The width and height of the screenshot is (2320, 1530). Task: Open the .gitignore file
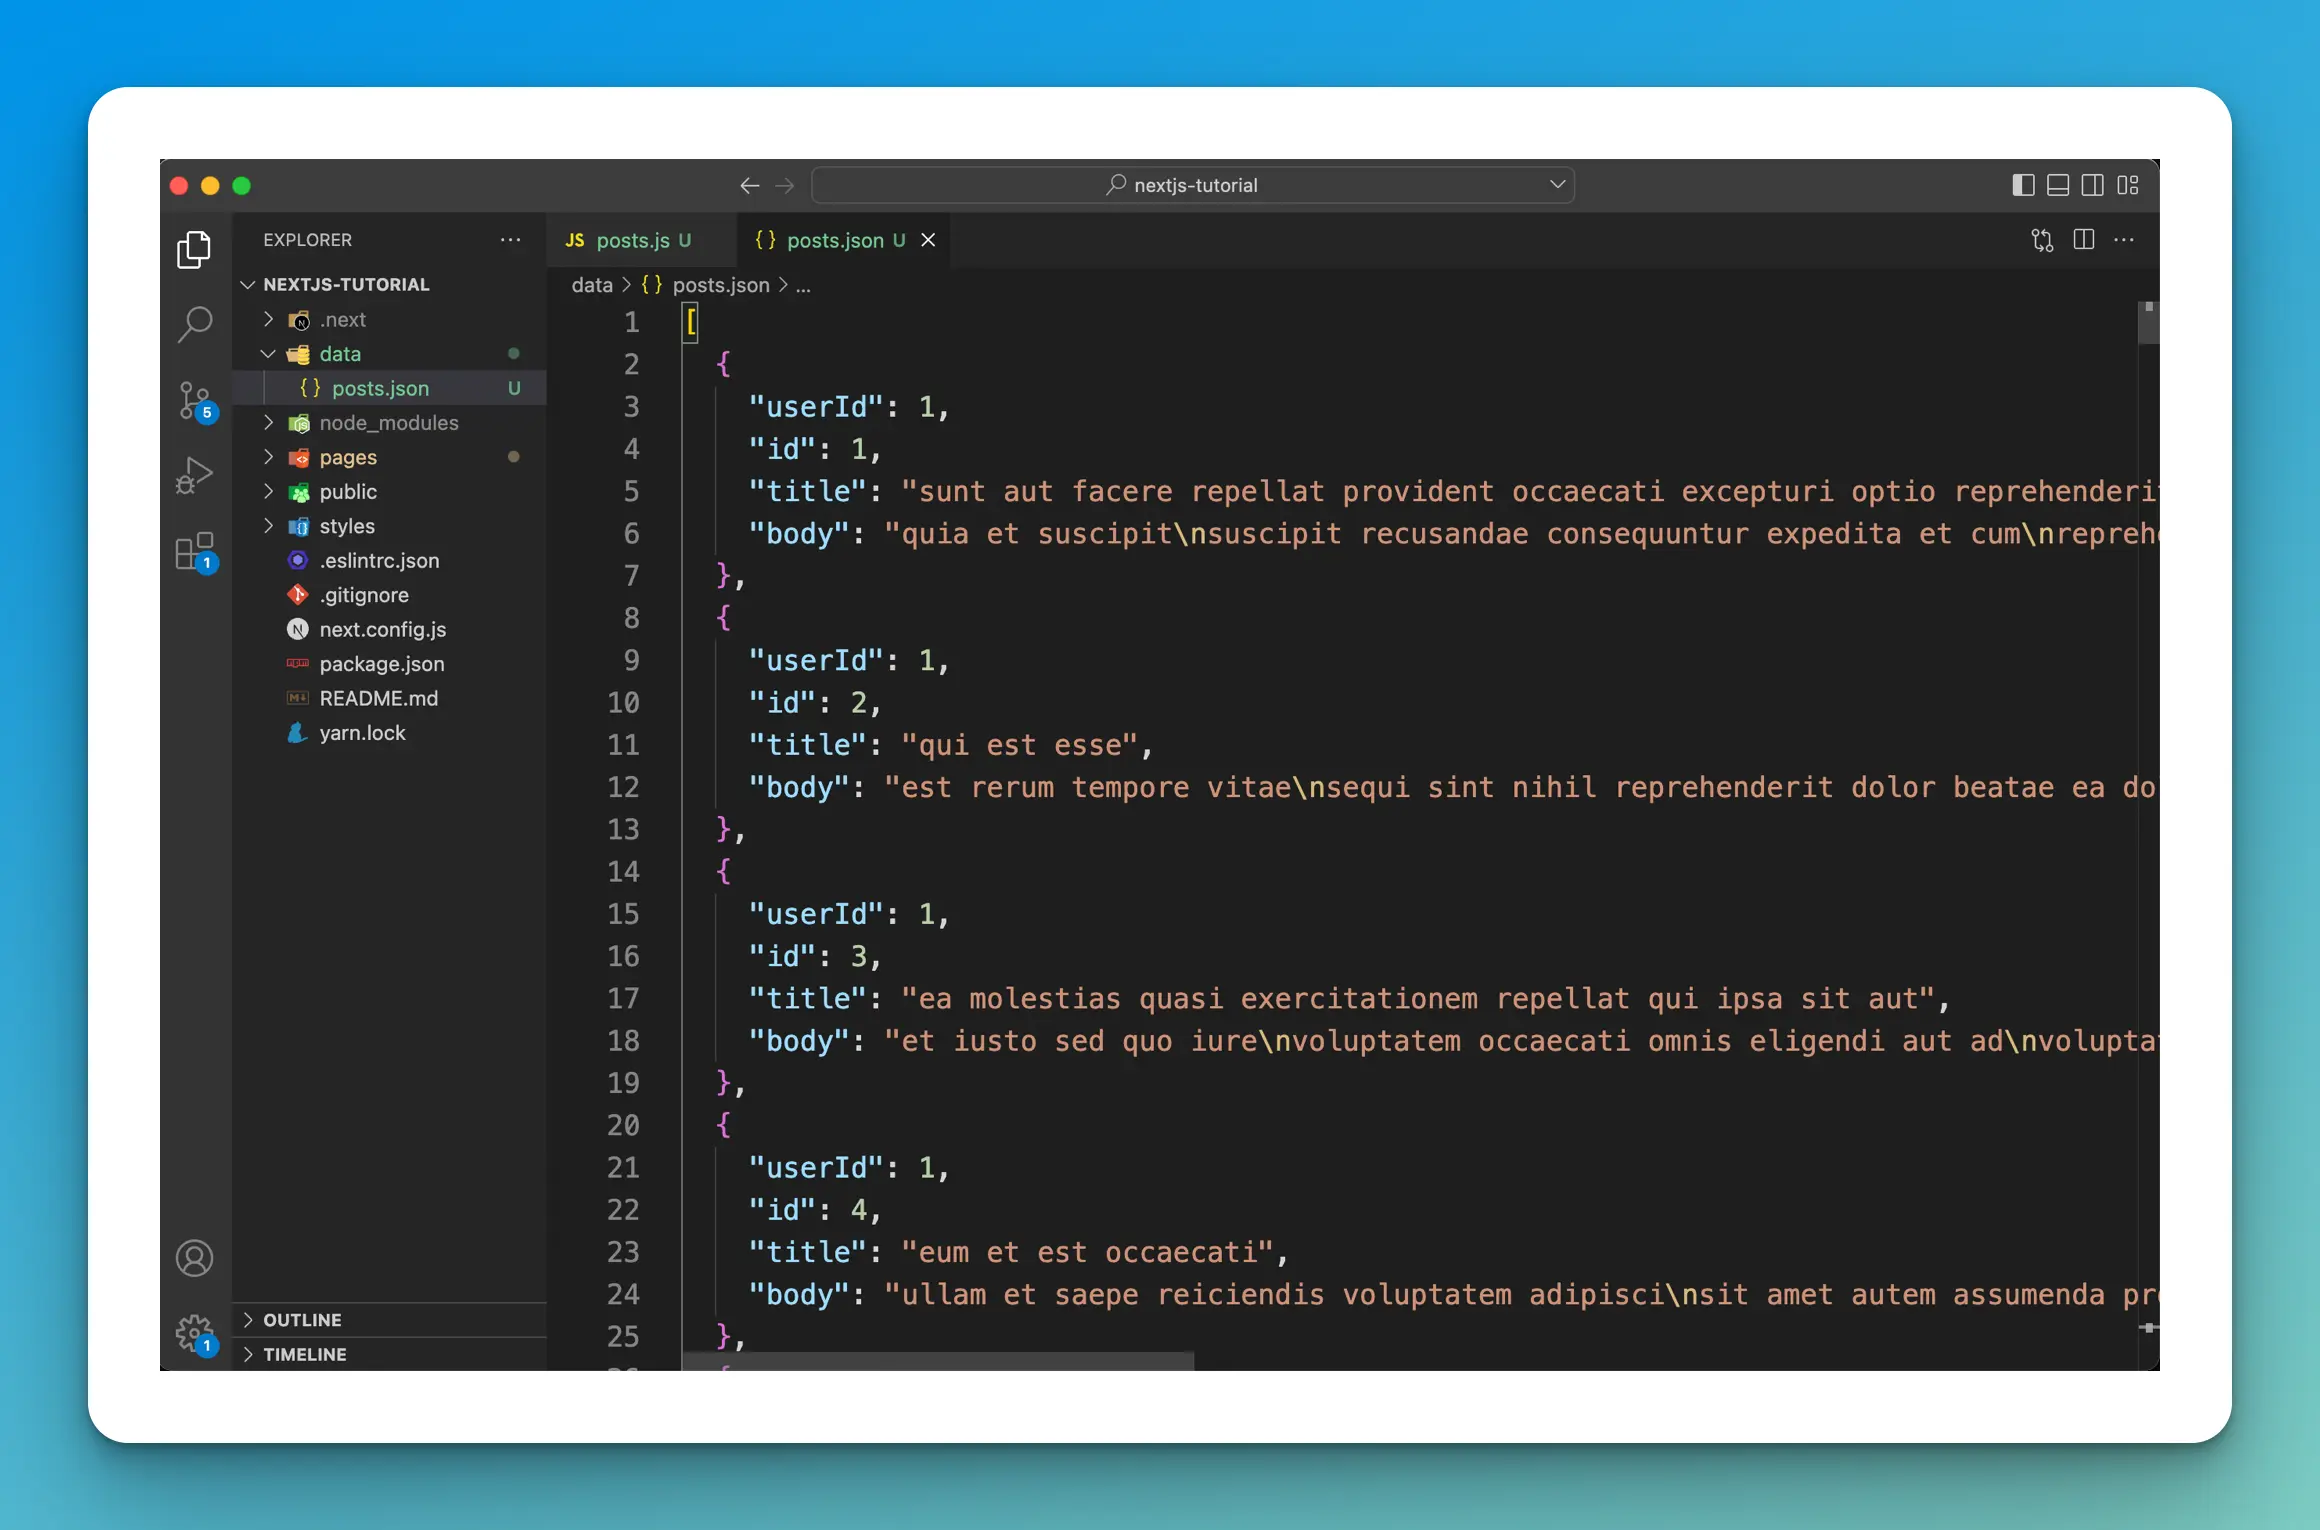click(390, 595)
